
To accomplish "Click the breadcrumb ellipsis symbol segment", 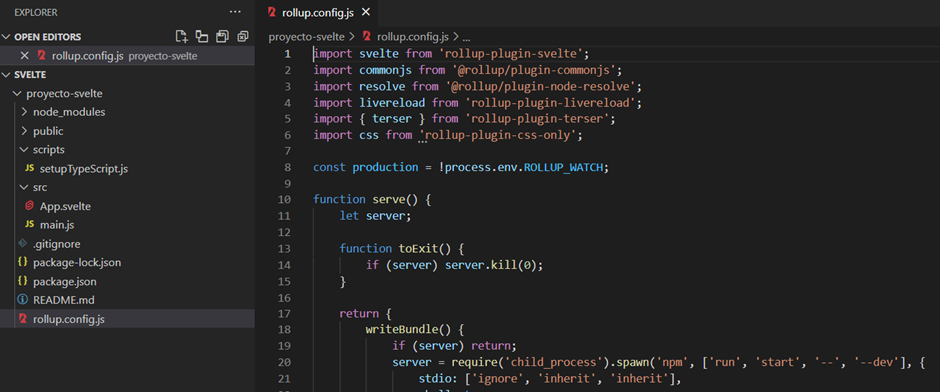I will (x=466, y=37).
